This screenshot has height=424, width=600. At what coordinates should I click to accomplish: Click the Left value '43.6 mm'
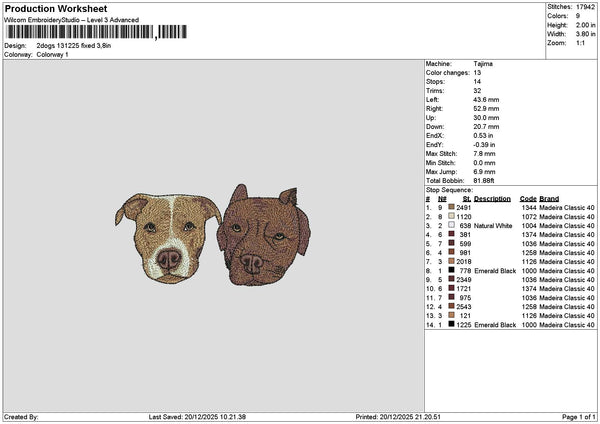(x=486, y=100)
